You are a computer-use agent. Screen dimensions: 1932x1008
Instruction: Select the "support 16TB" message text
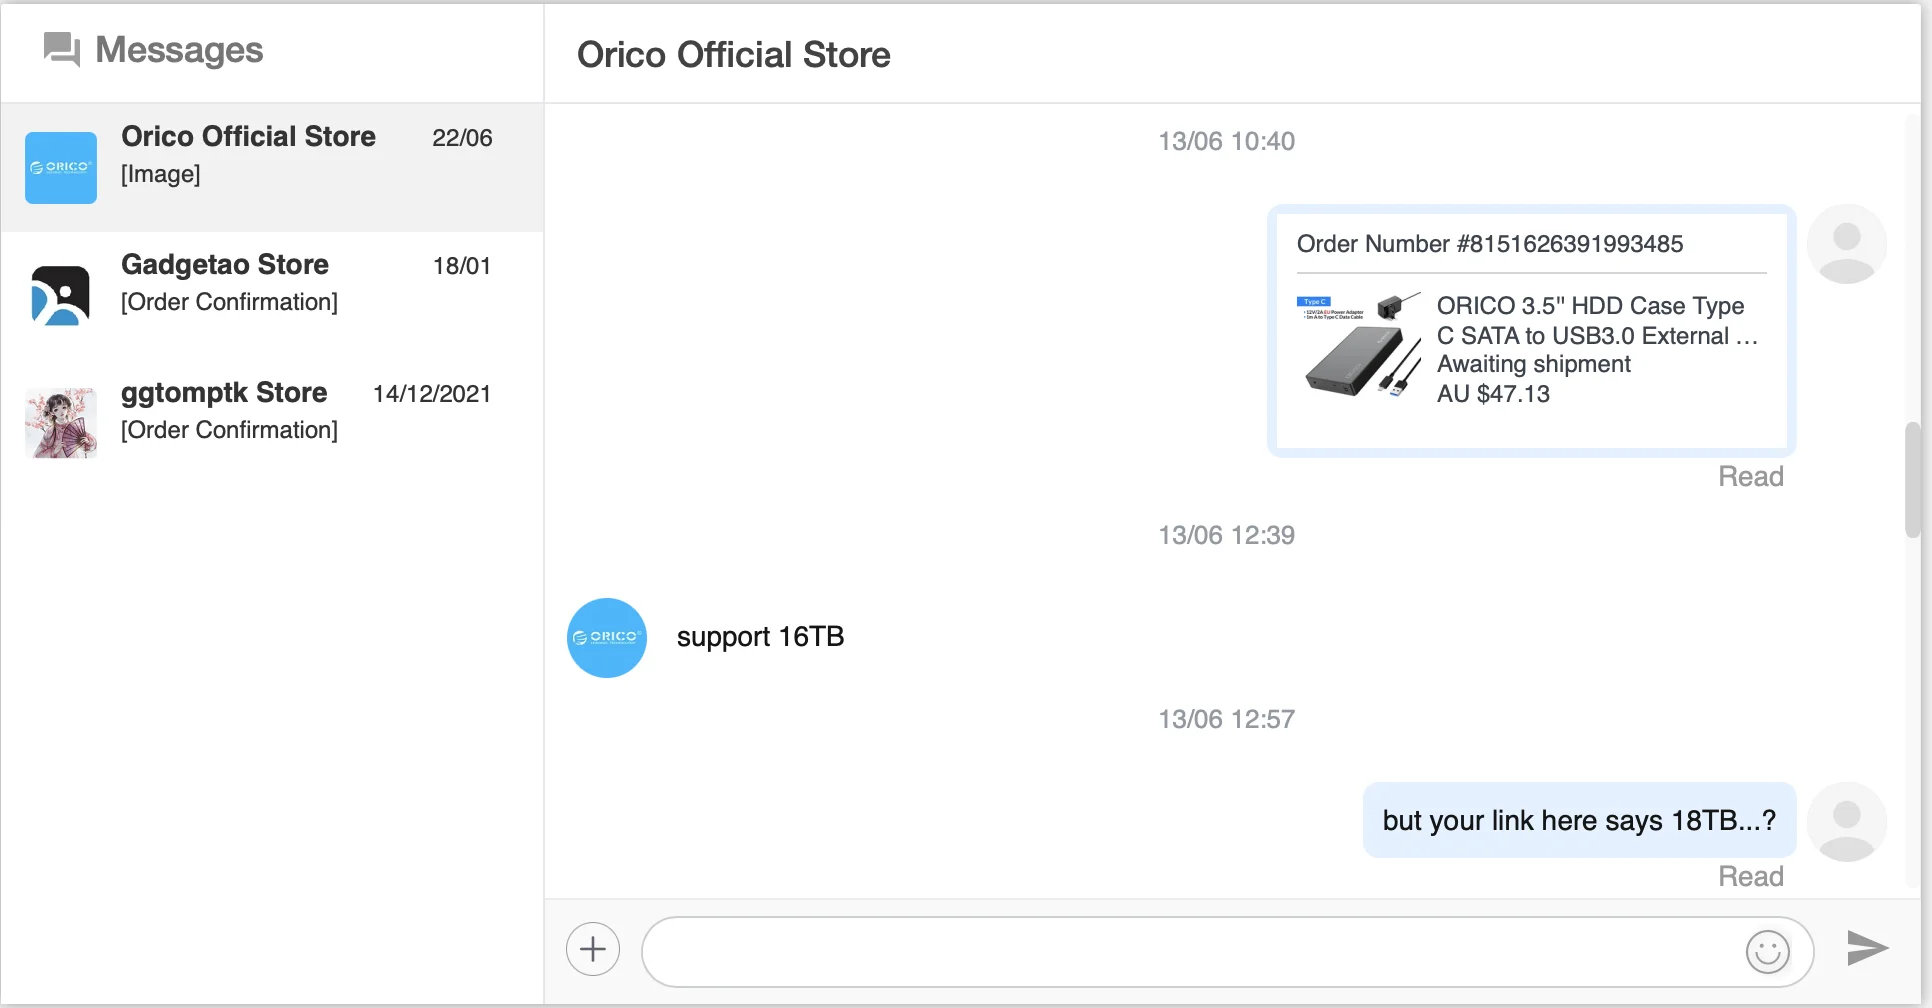[x=760, y=637]
